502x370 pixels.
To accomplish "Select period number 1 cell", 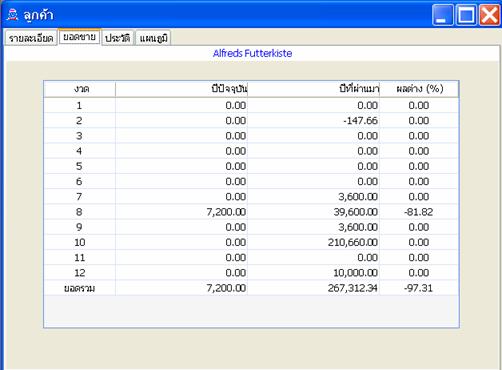I will [80, 106].
